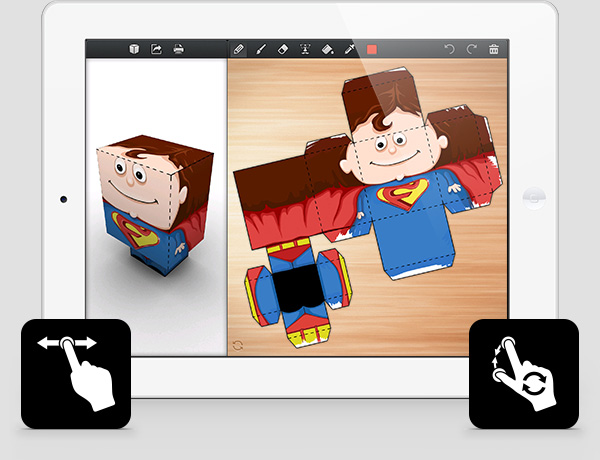Undo the last drawing action
Screen dimensions: 600x460
pos(450,48)
